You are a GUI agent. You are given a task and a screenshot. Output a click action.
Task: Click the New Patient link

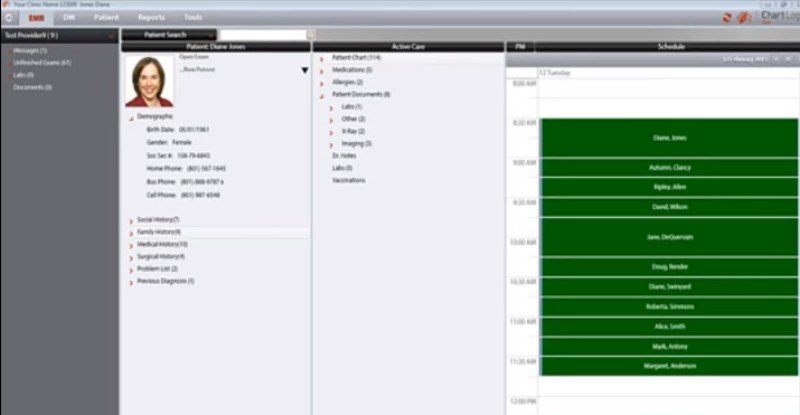click(x=197, y=69)
